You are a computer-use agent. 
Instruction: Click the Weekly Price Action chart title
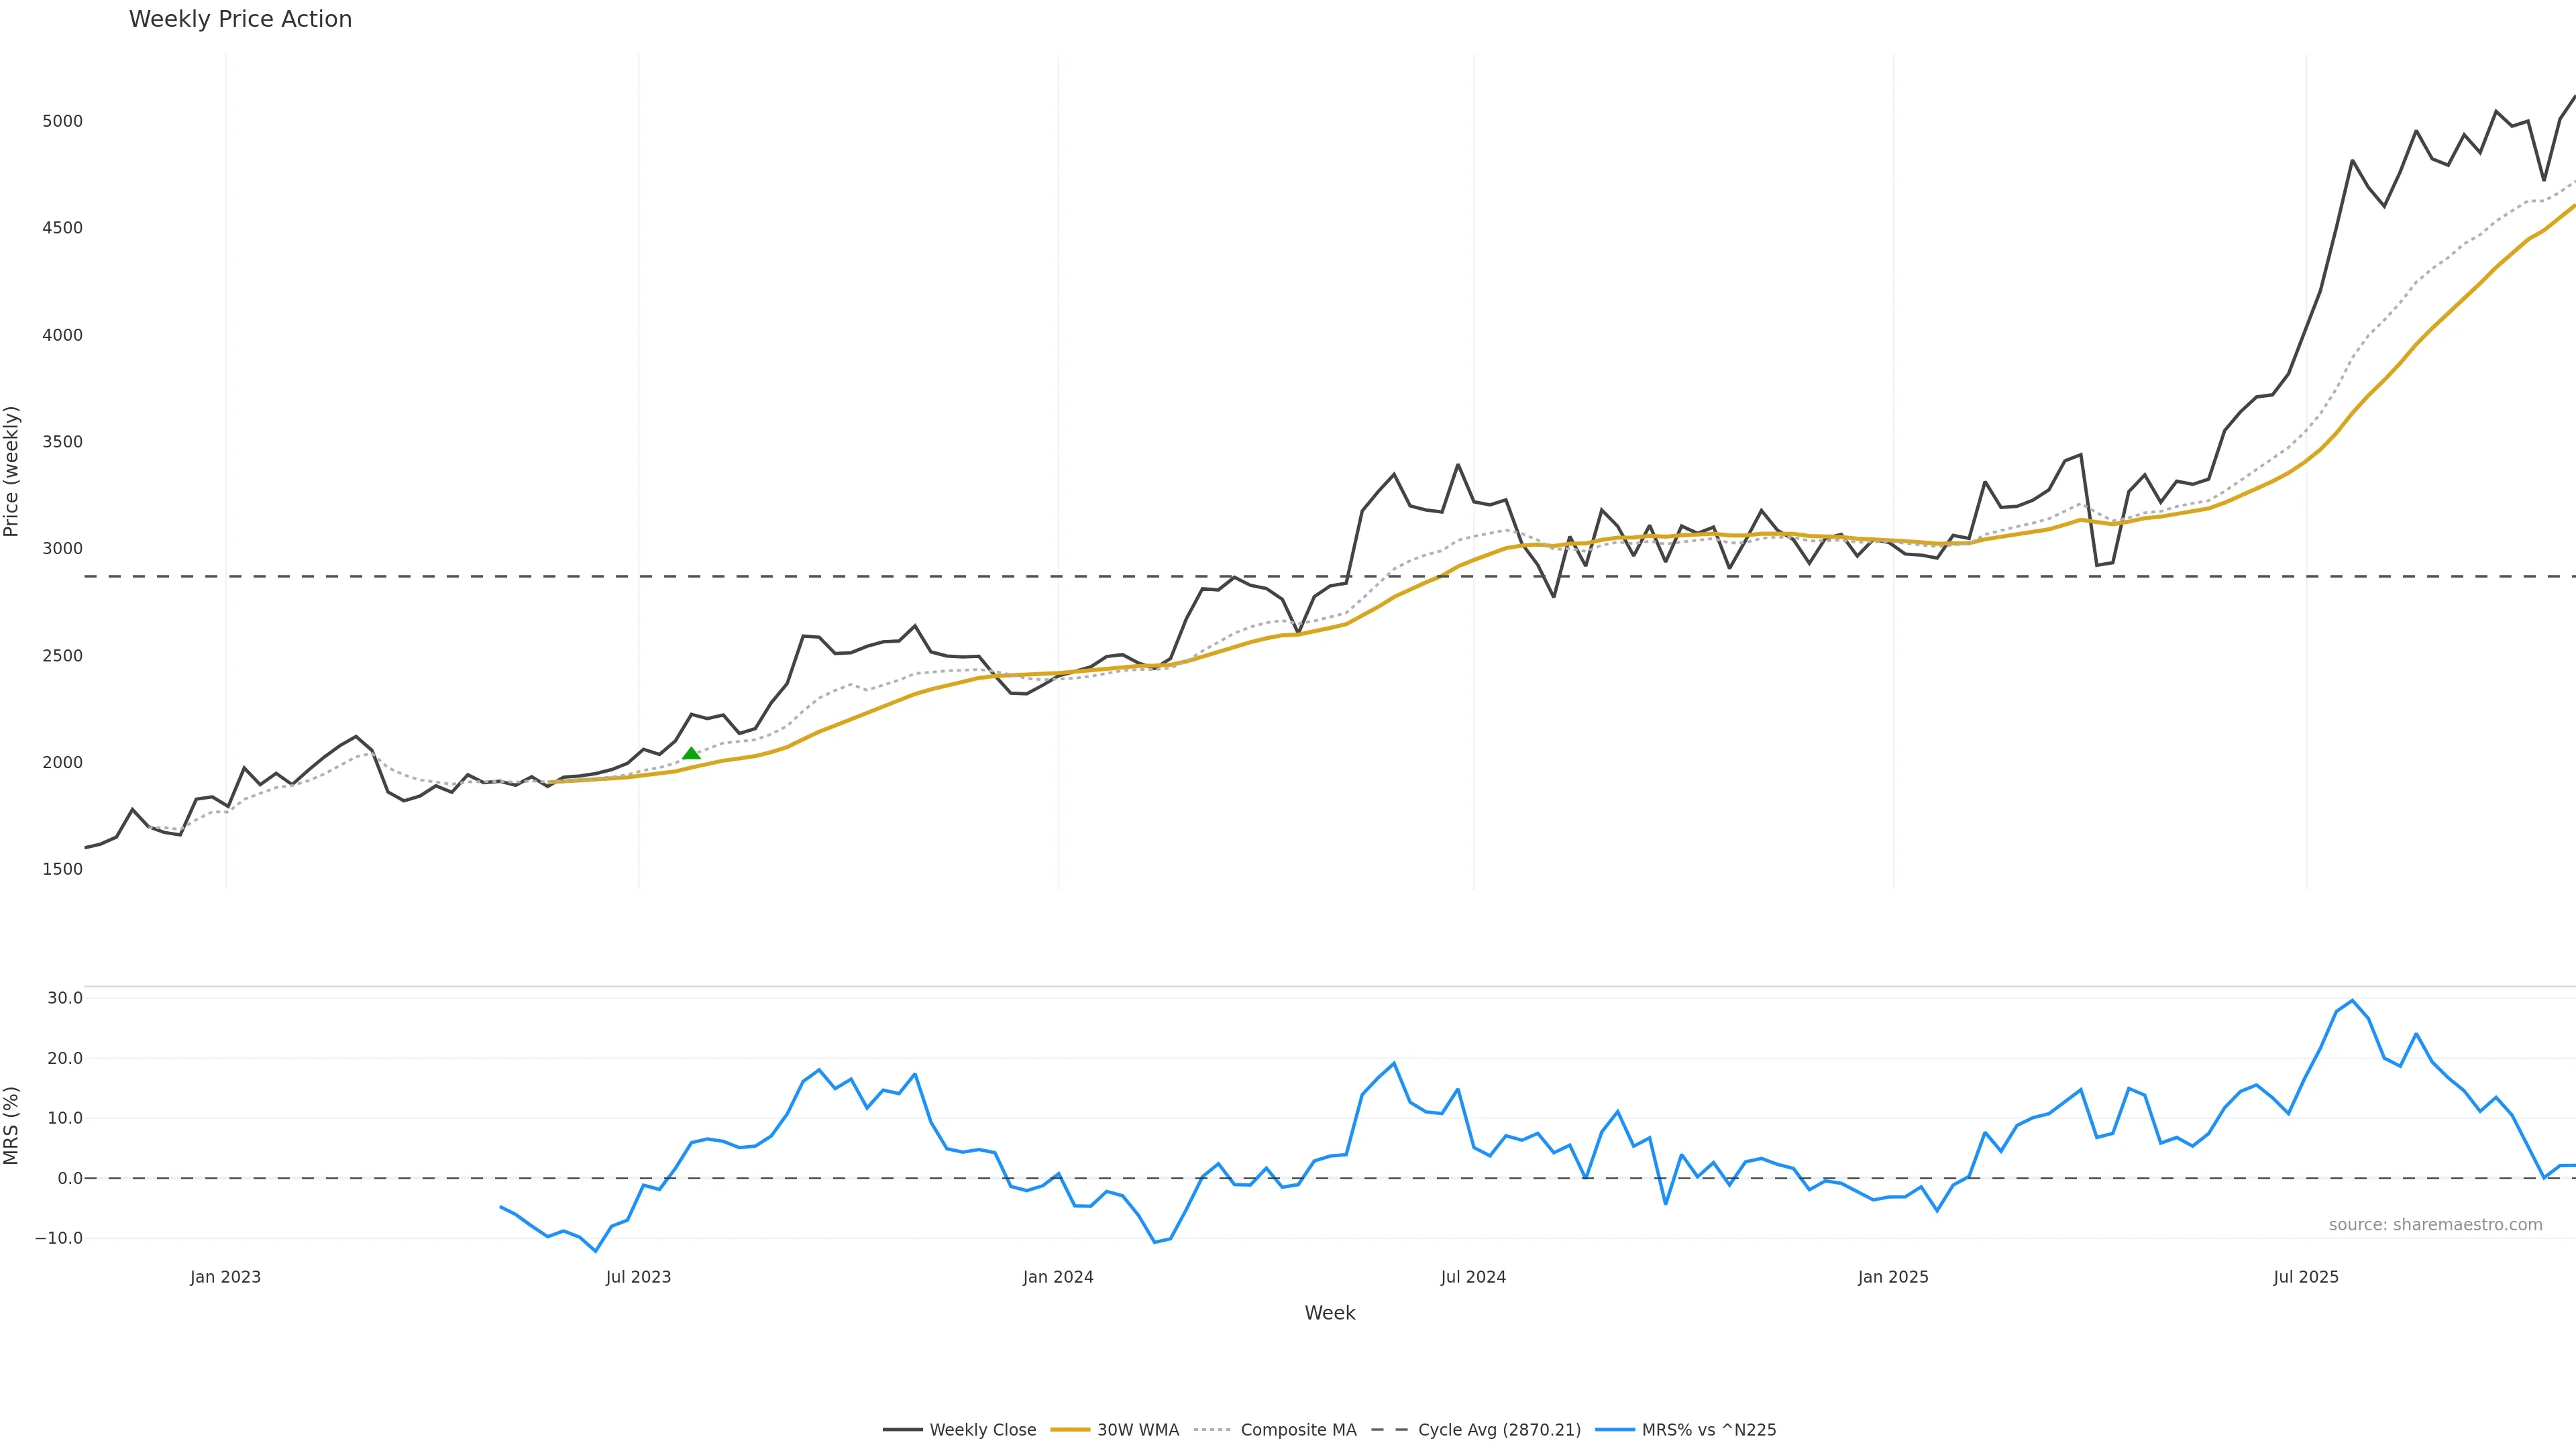click(240, 19)
